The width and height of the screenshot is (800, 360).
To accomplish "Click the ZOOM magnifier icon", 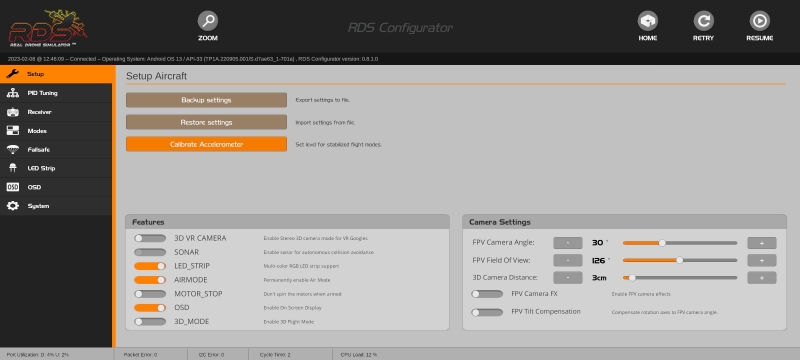I will tap(208, 21).
